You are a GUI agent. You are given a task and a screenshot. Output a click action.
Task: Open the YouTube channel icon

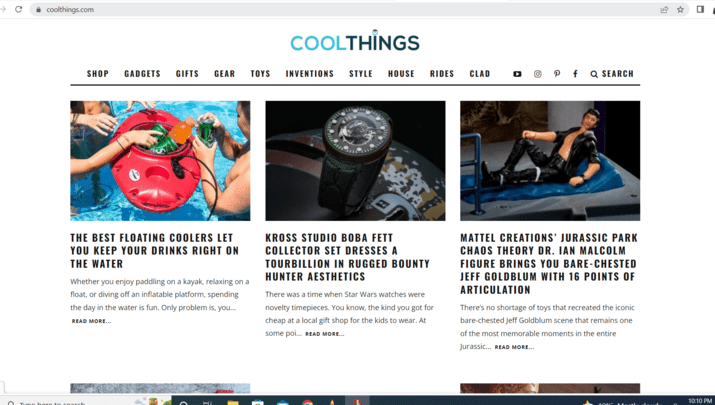click(517, 74)
